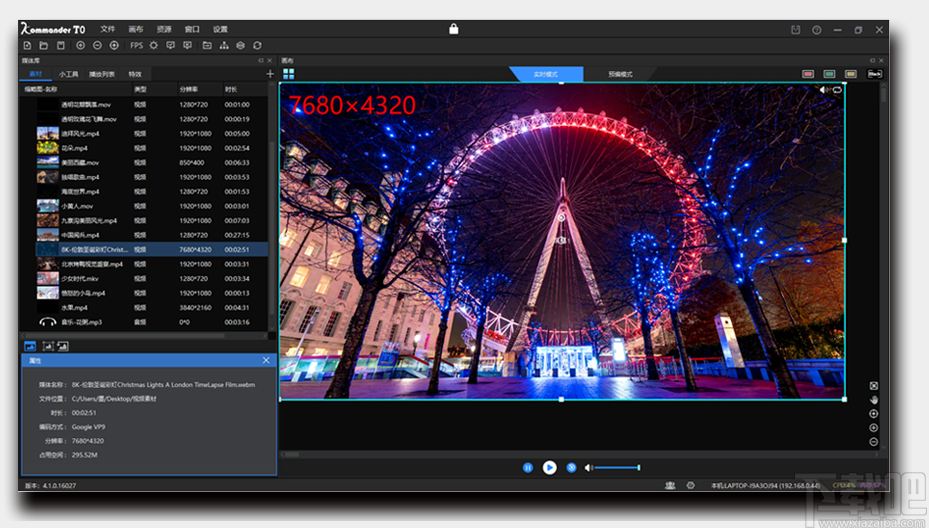
Task: Click the brightness sun icon in toolbar
Action: (154, 45)
